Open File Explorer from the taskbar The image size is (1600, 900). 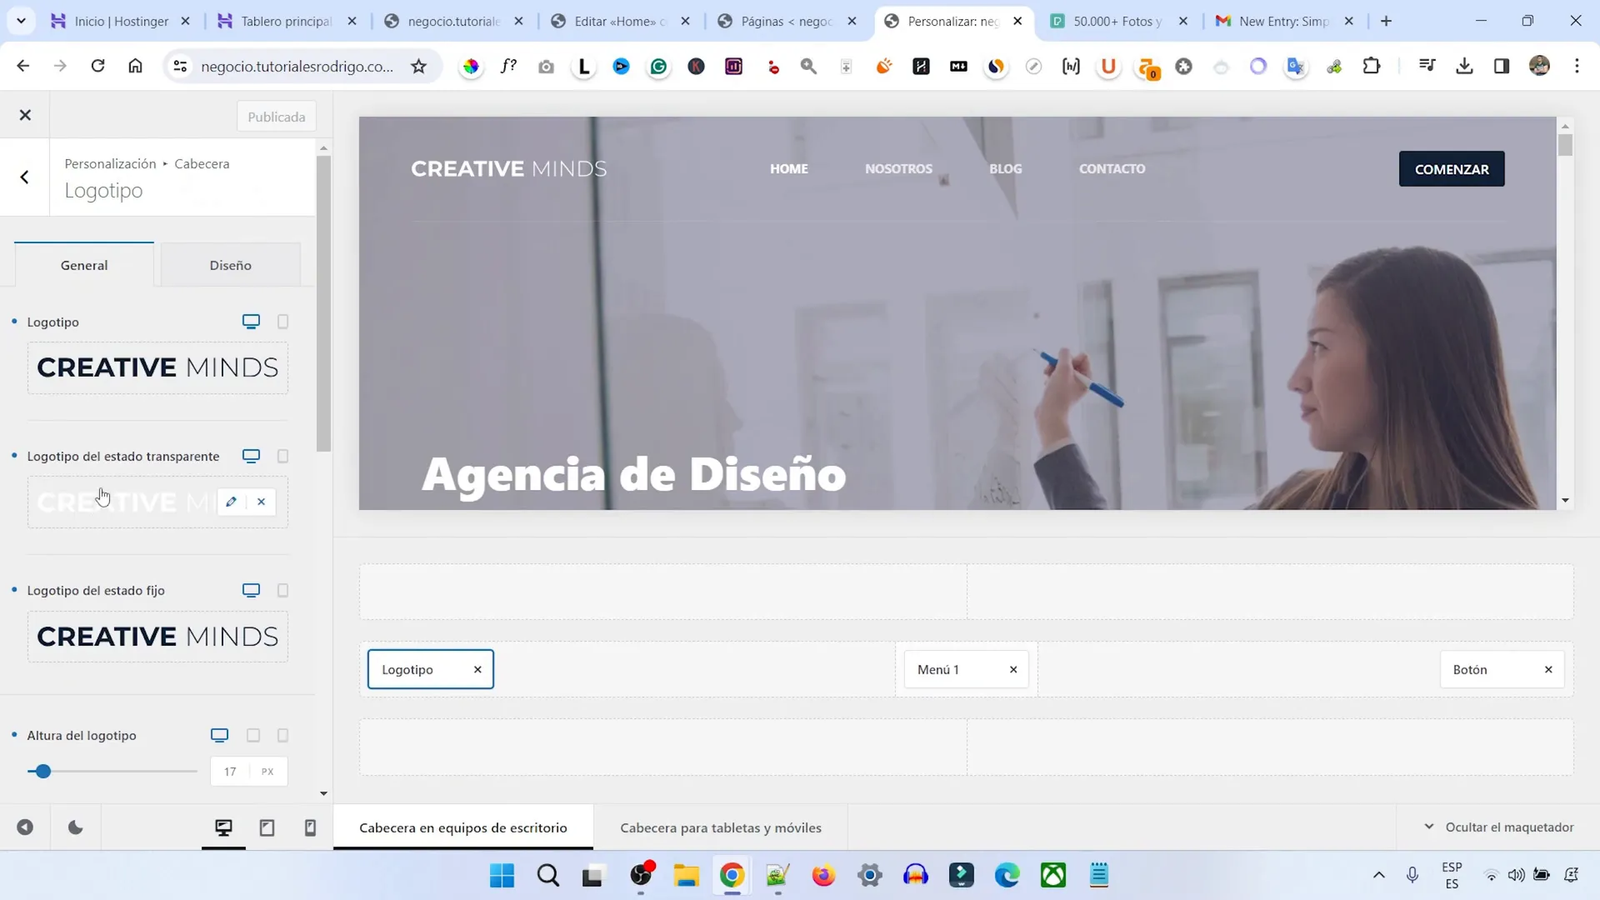(685, 876)
